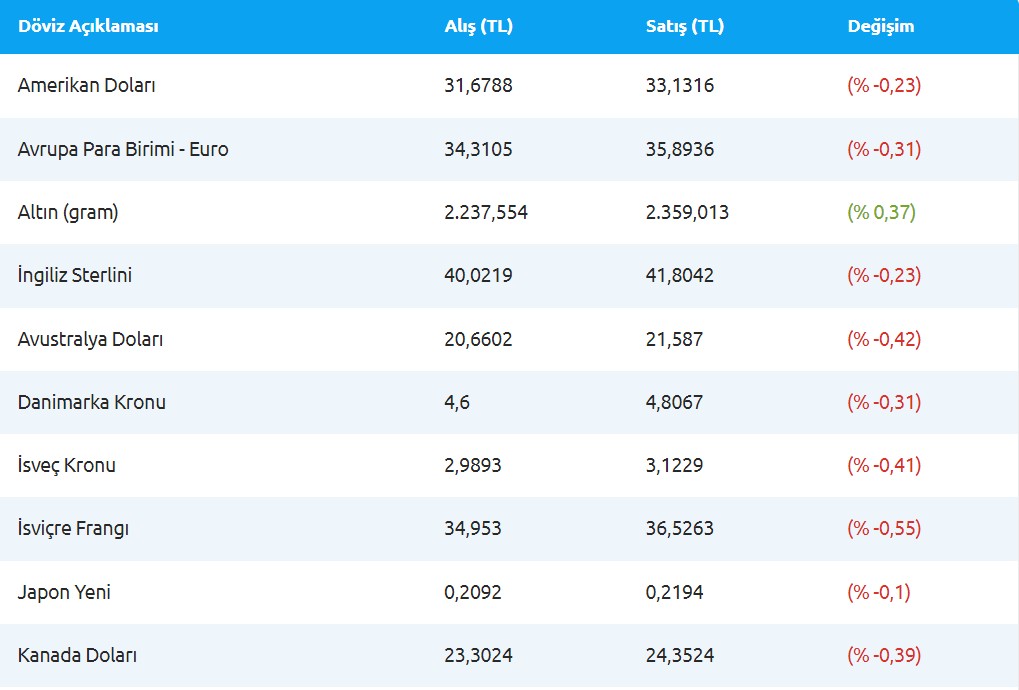
Task: Click Euro selling price 35,8936
Action: coord(680,149)
